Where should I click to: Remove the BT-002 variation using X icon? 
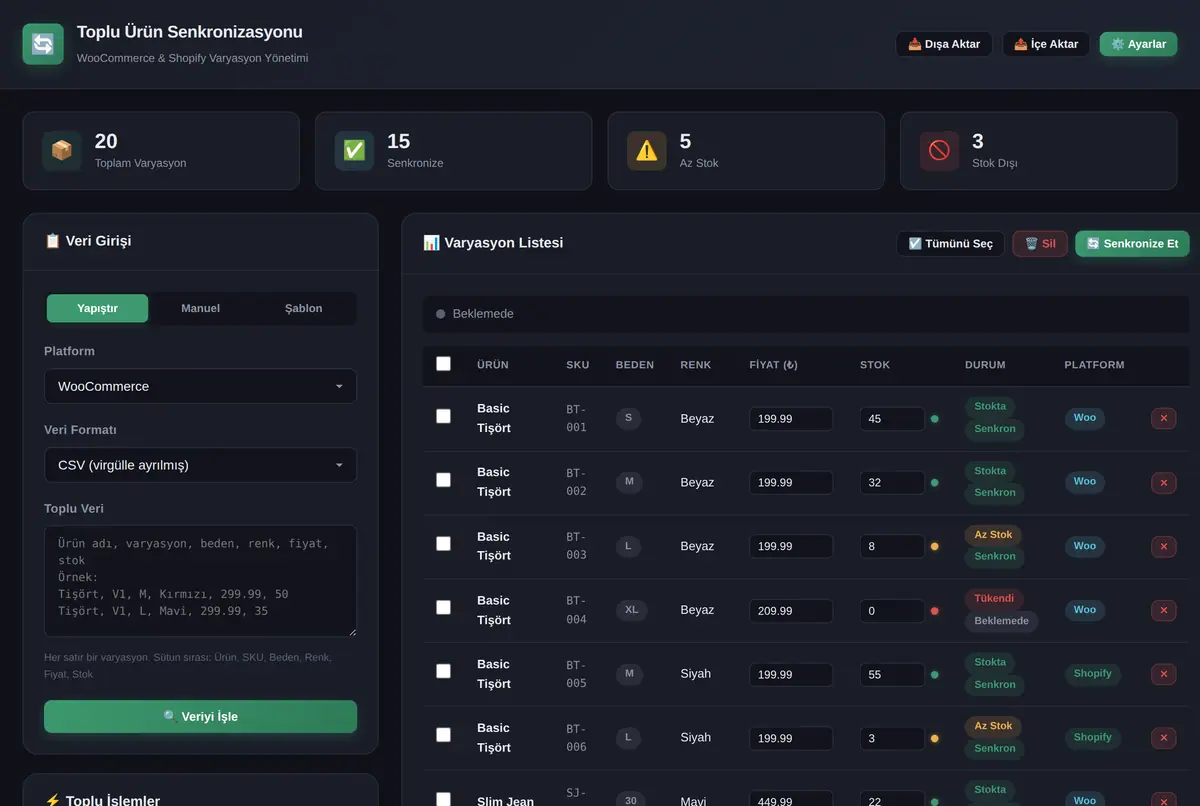point(1163,482)
